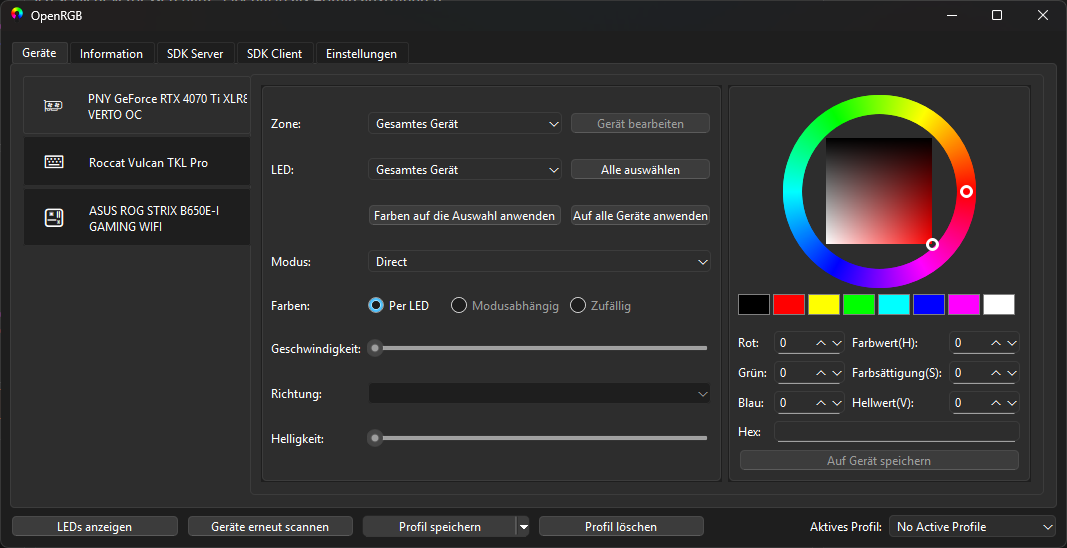
Task: Click Auf alle Geräte anwenden button
Action: pyautogui.click(x=640, y=216)
